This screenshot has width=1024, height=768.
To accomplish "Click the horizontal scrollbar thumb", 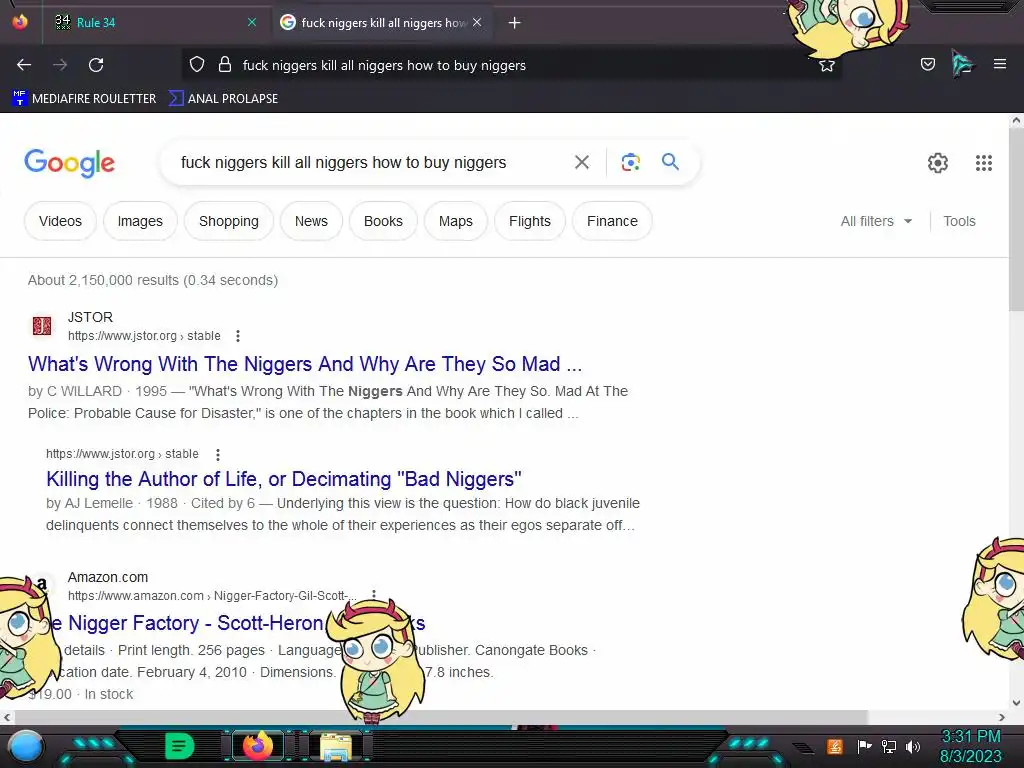I will (x=441, y=717).
